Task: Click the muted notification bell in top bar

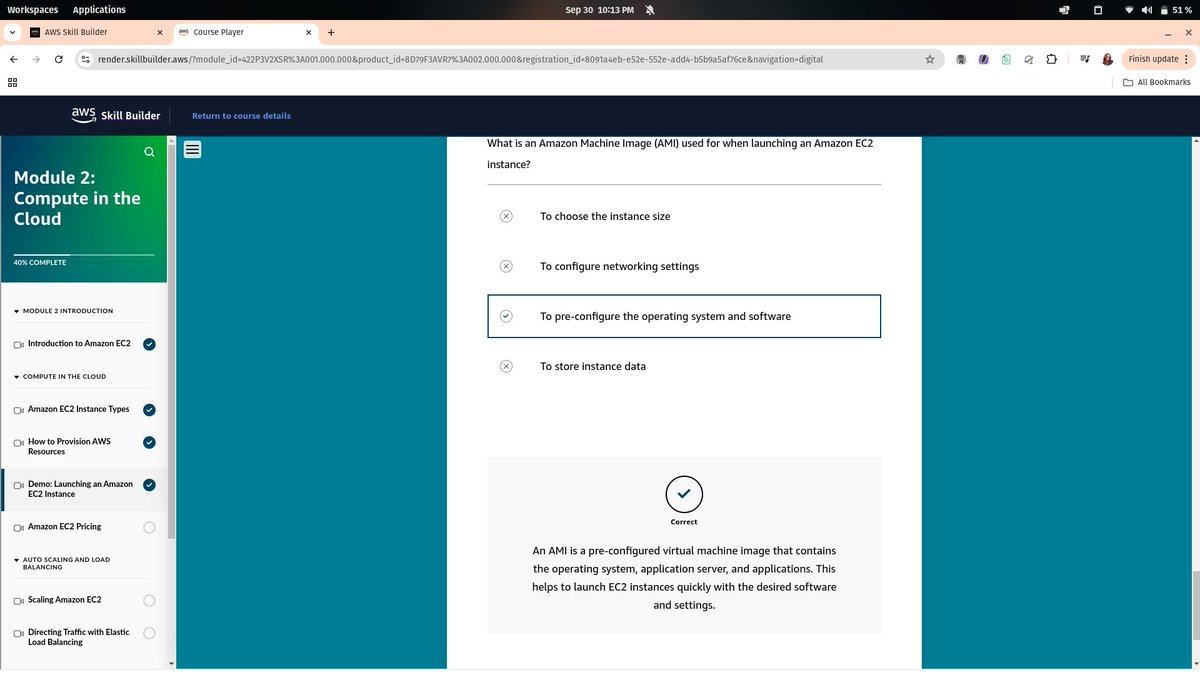Action: click(649, 10)
